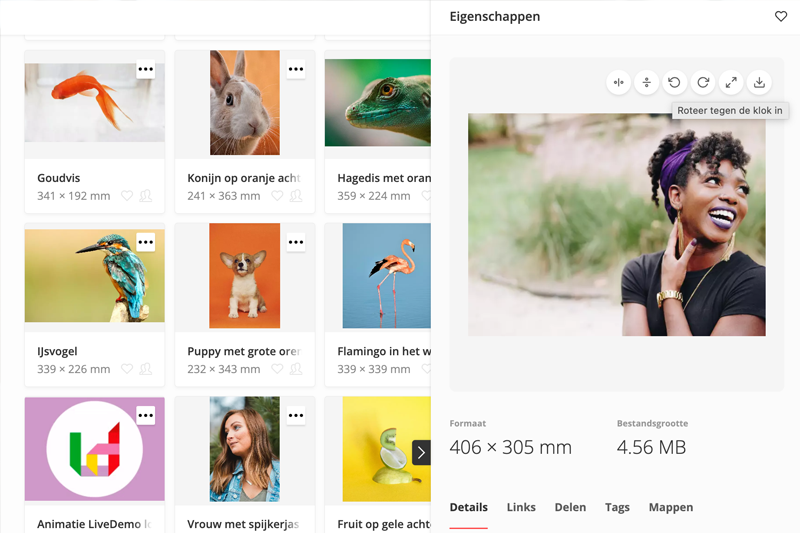Screen dimensions: 800x533
Task: Open the Animatie LiveDemo options menu
Action: (145, 415)
